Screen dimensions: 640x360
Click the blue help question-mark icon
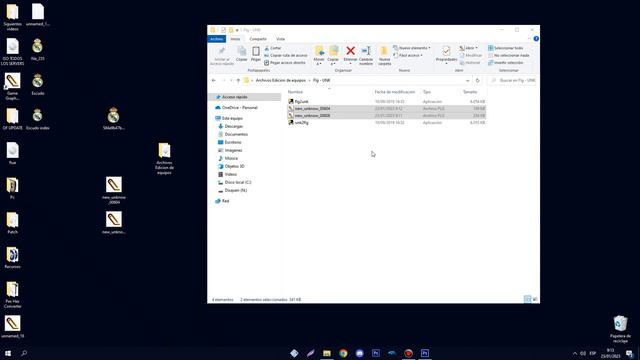(x=536, y=39)
